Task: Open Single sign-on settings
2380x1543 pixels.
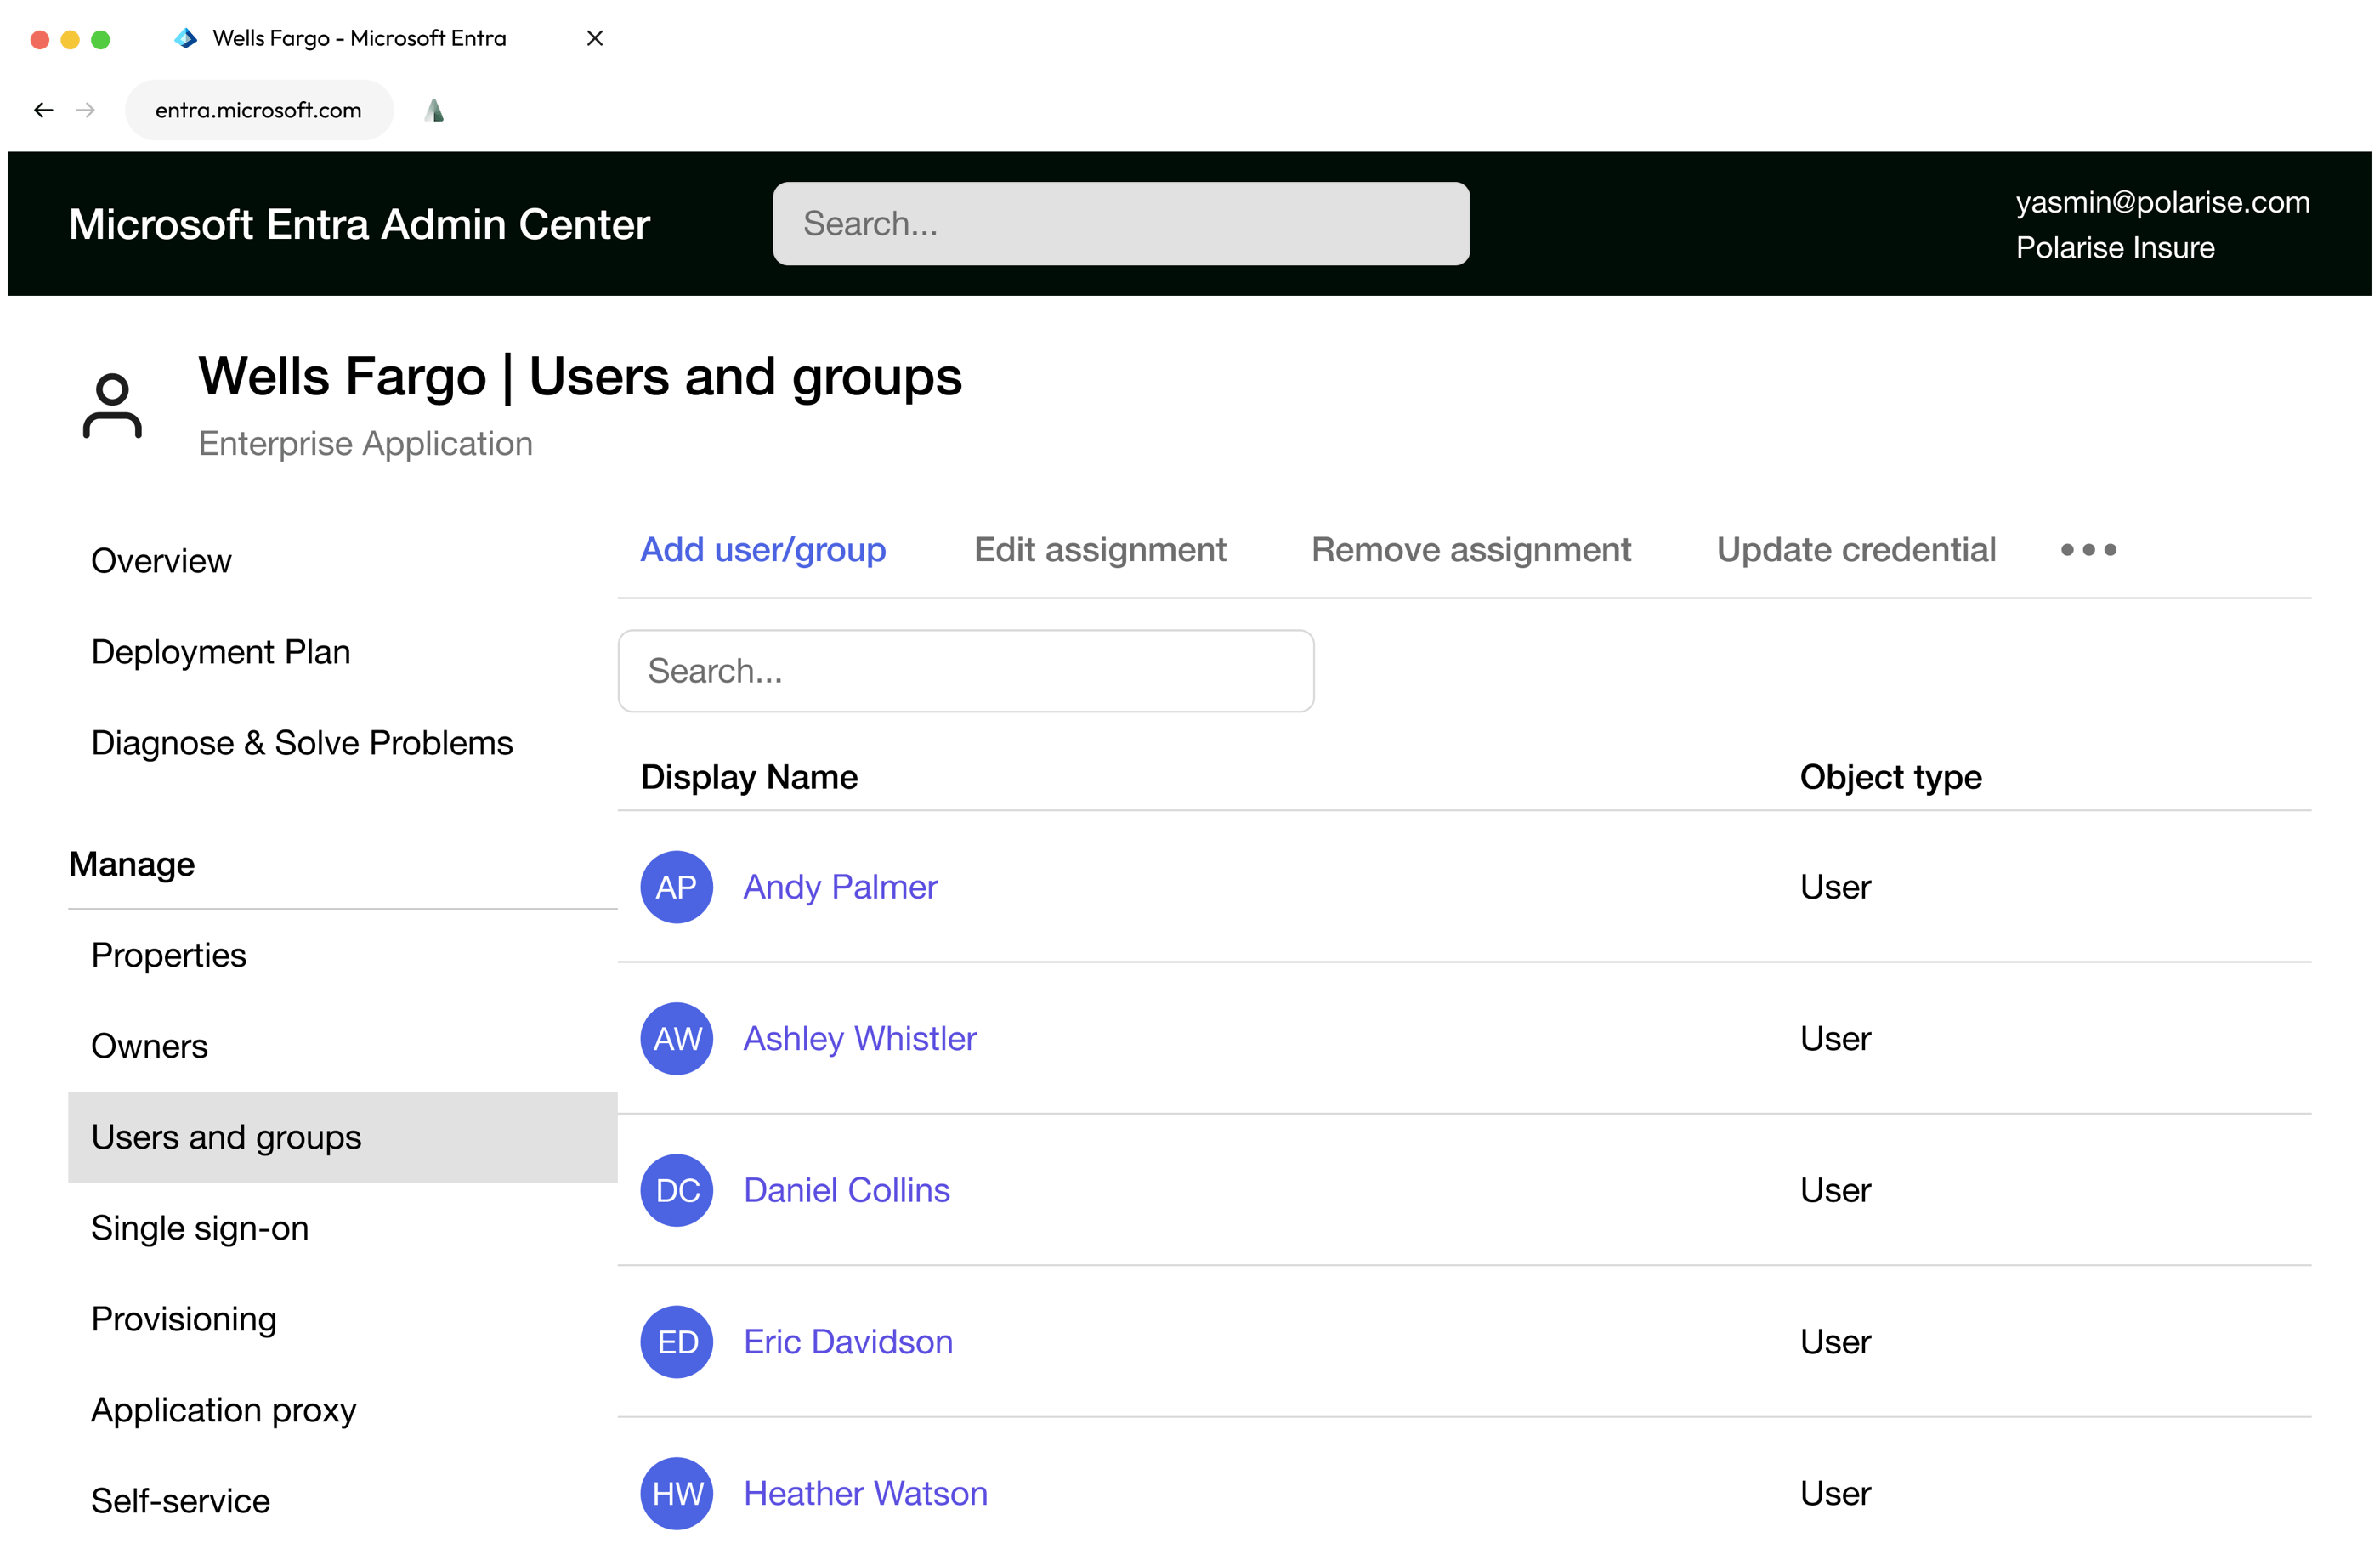Action: pos(200,1228)
